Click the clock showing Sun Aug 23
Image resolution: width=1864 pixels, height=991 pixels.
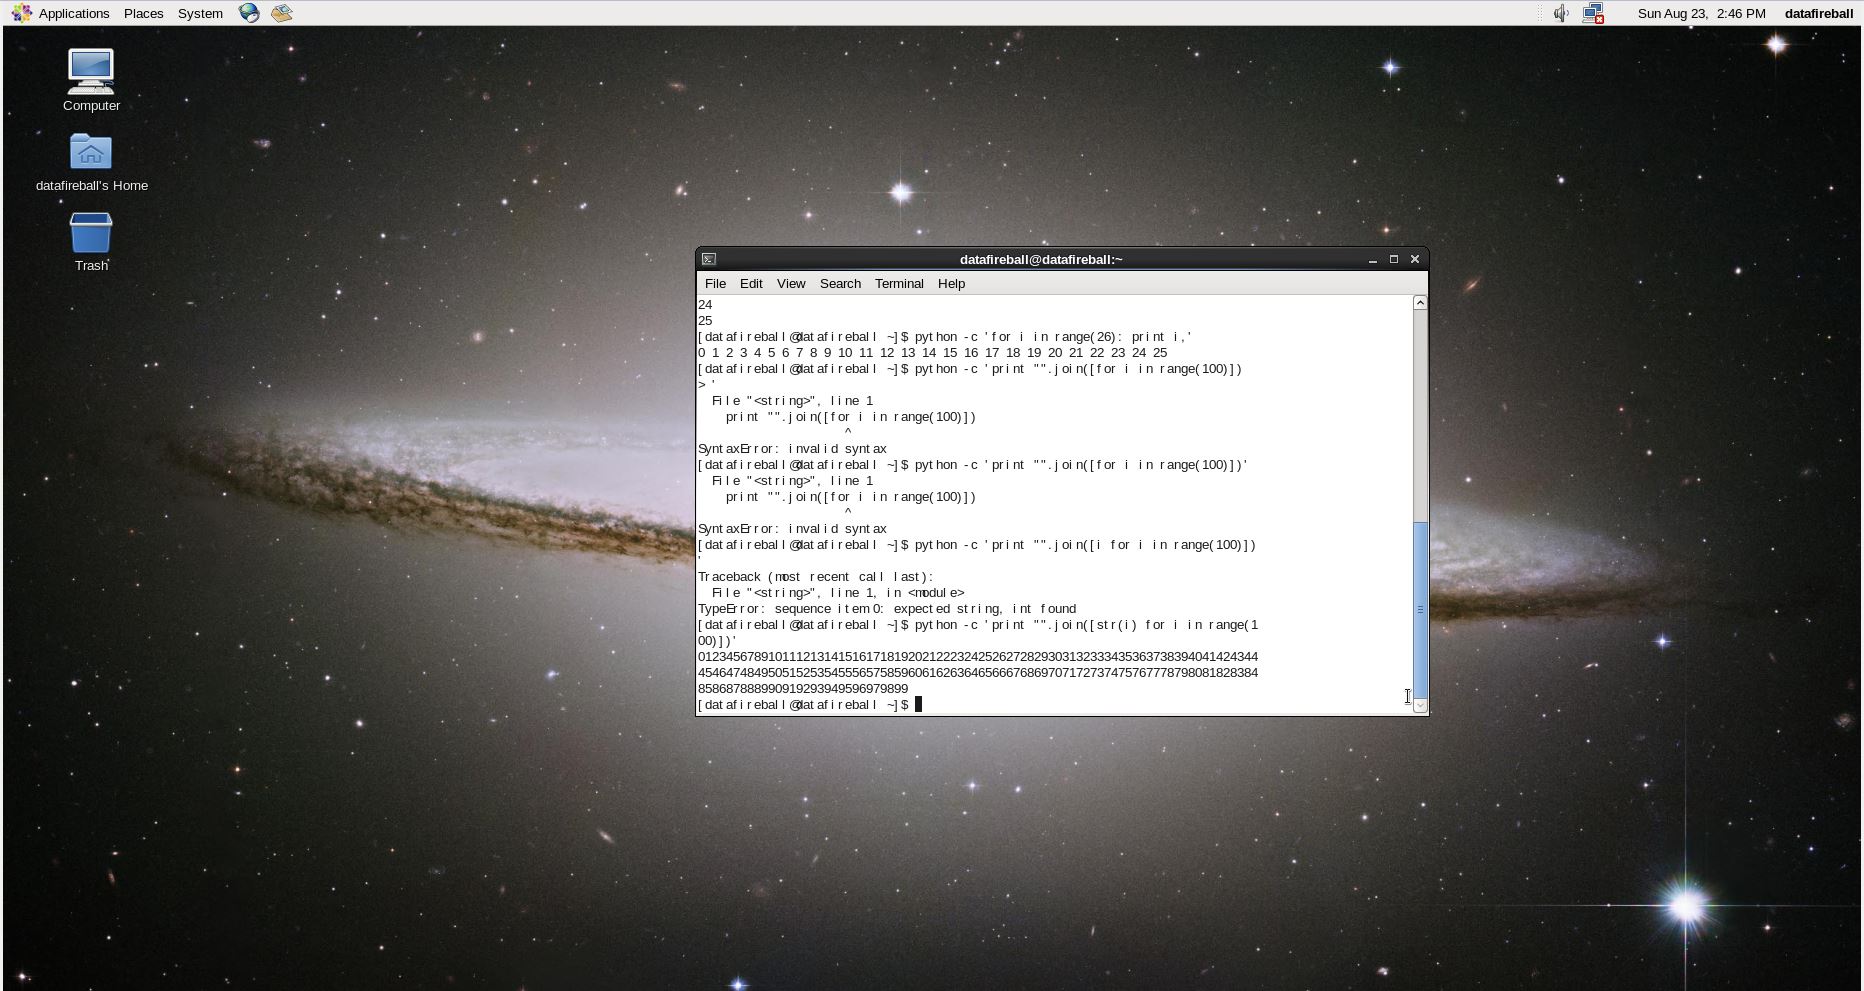[1701, 13]
